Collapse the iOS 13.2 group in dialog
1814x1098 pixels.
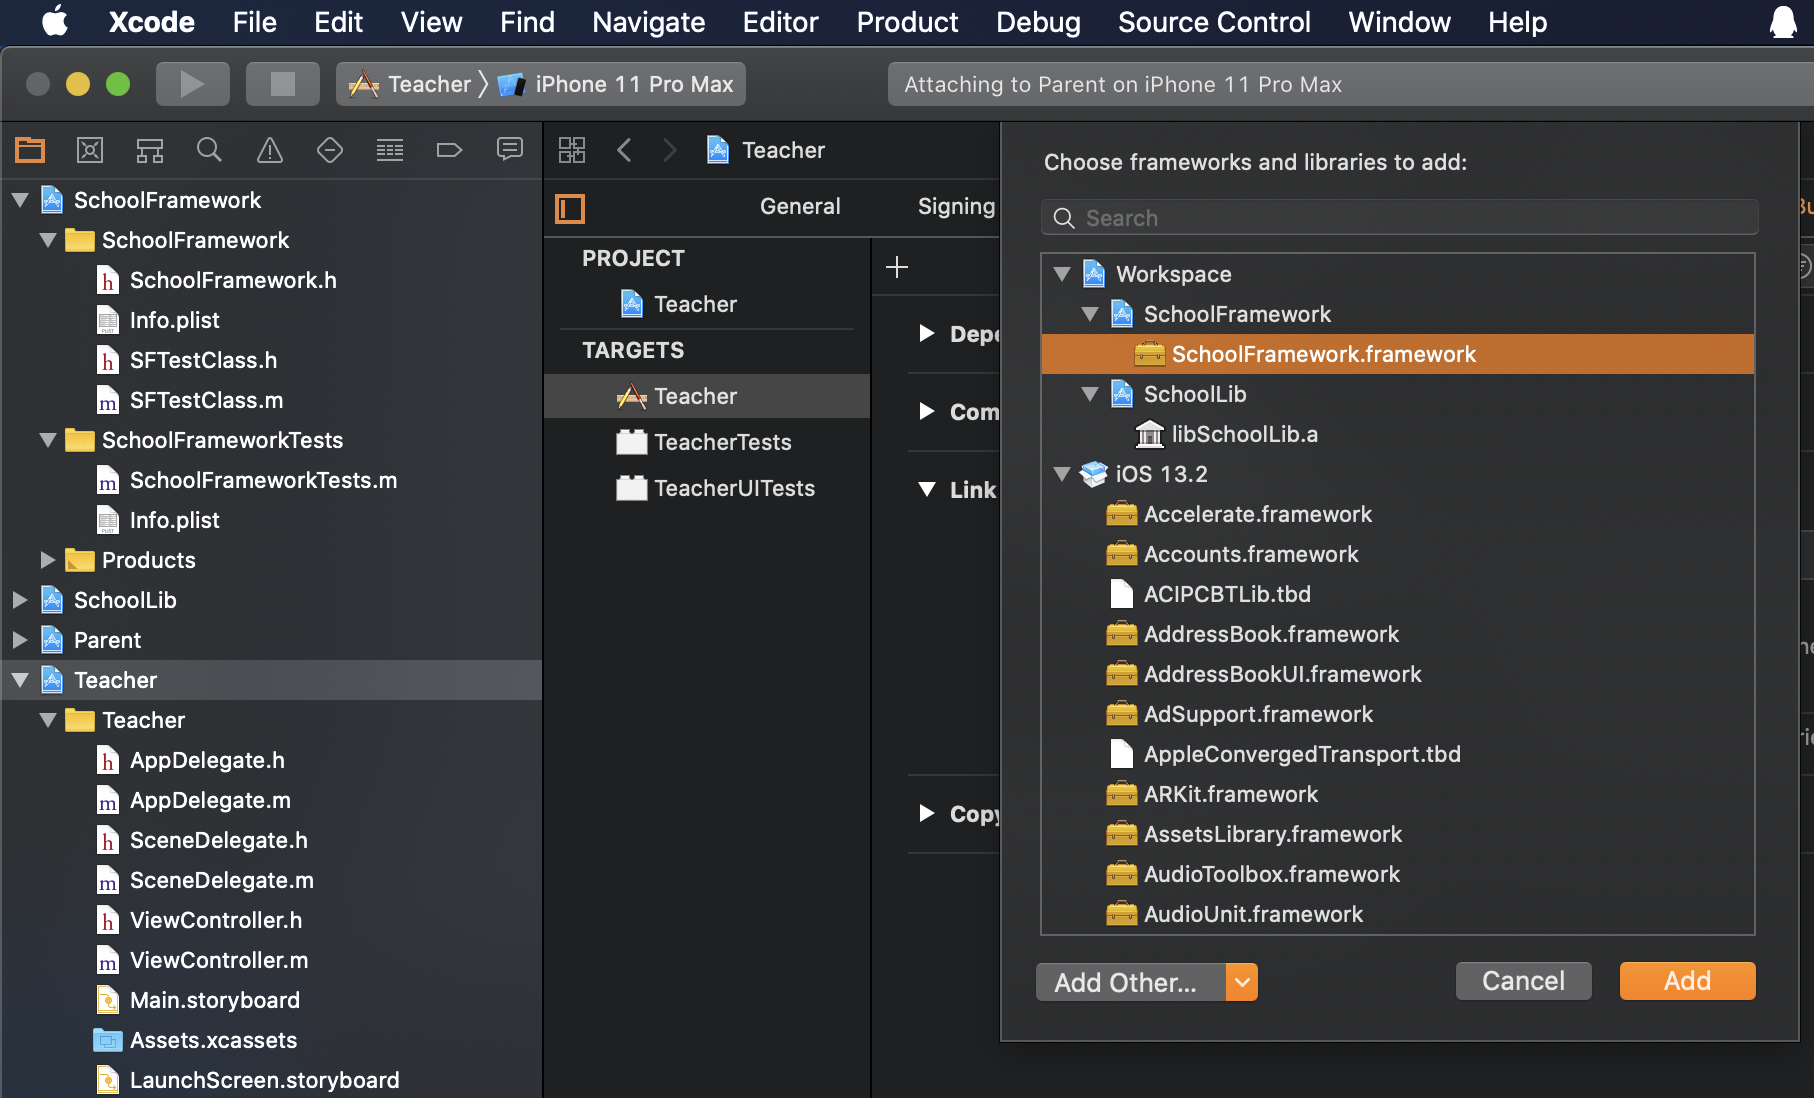[x=1062, y=474]
